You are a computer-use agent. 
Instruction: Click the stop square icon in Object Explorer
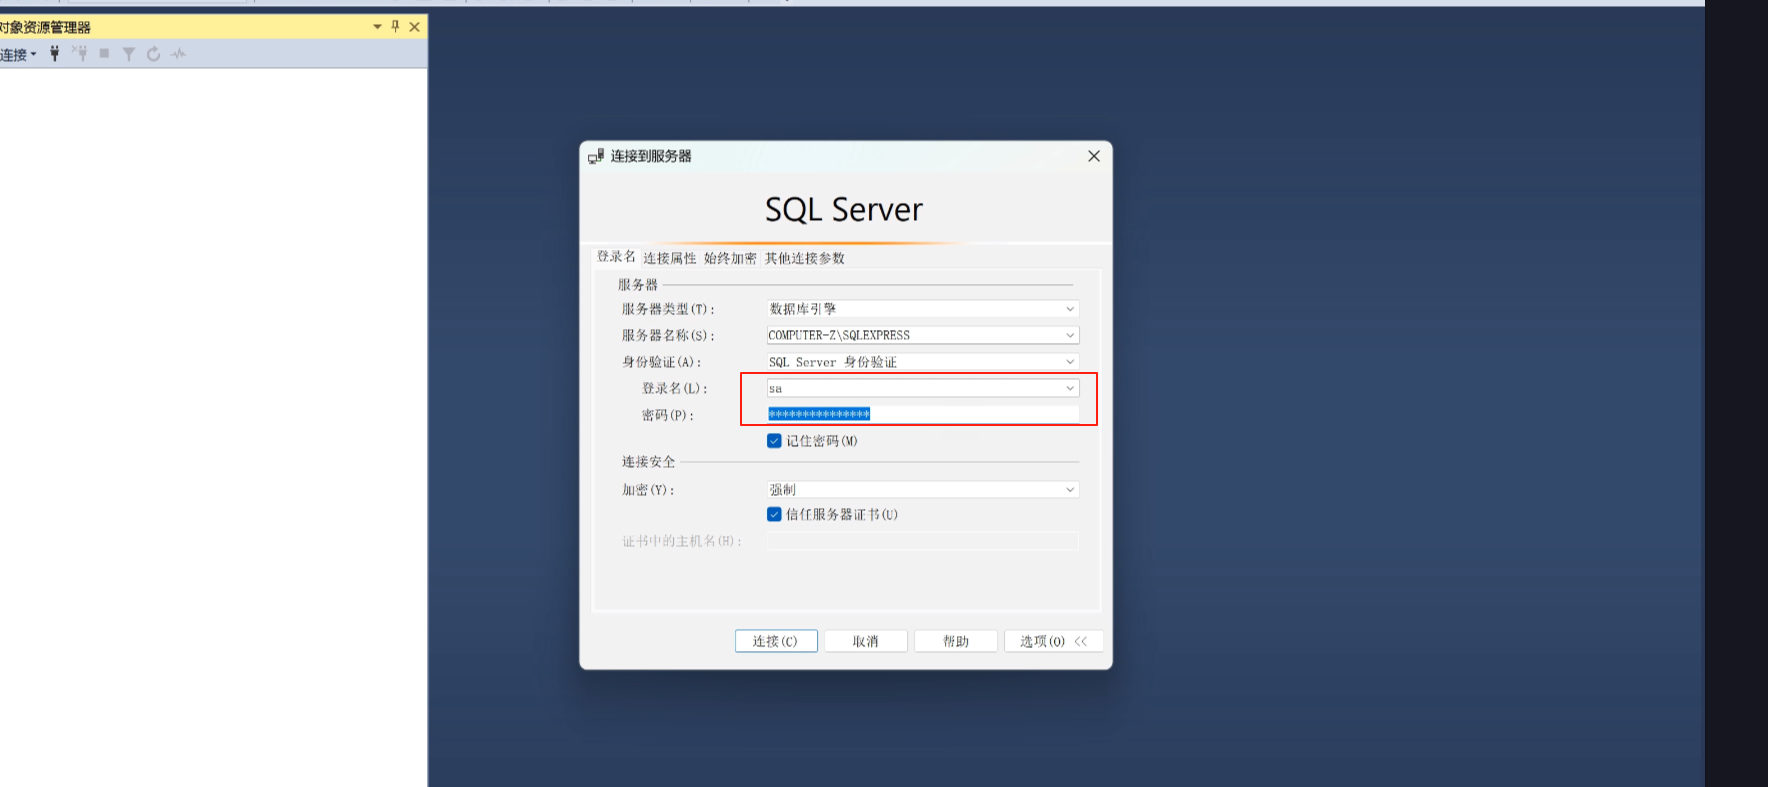point(104,54)
